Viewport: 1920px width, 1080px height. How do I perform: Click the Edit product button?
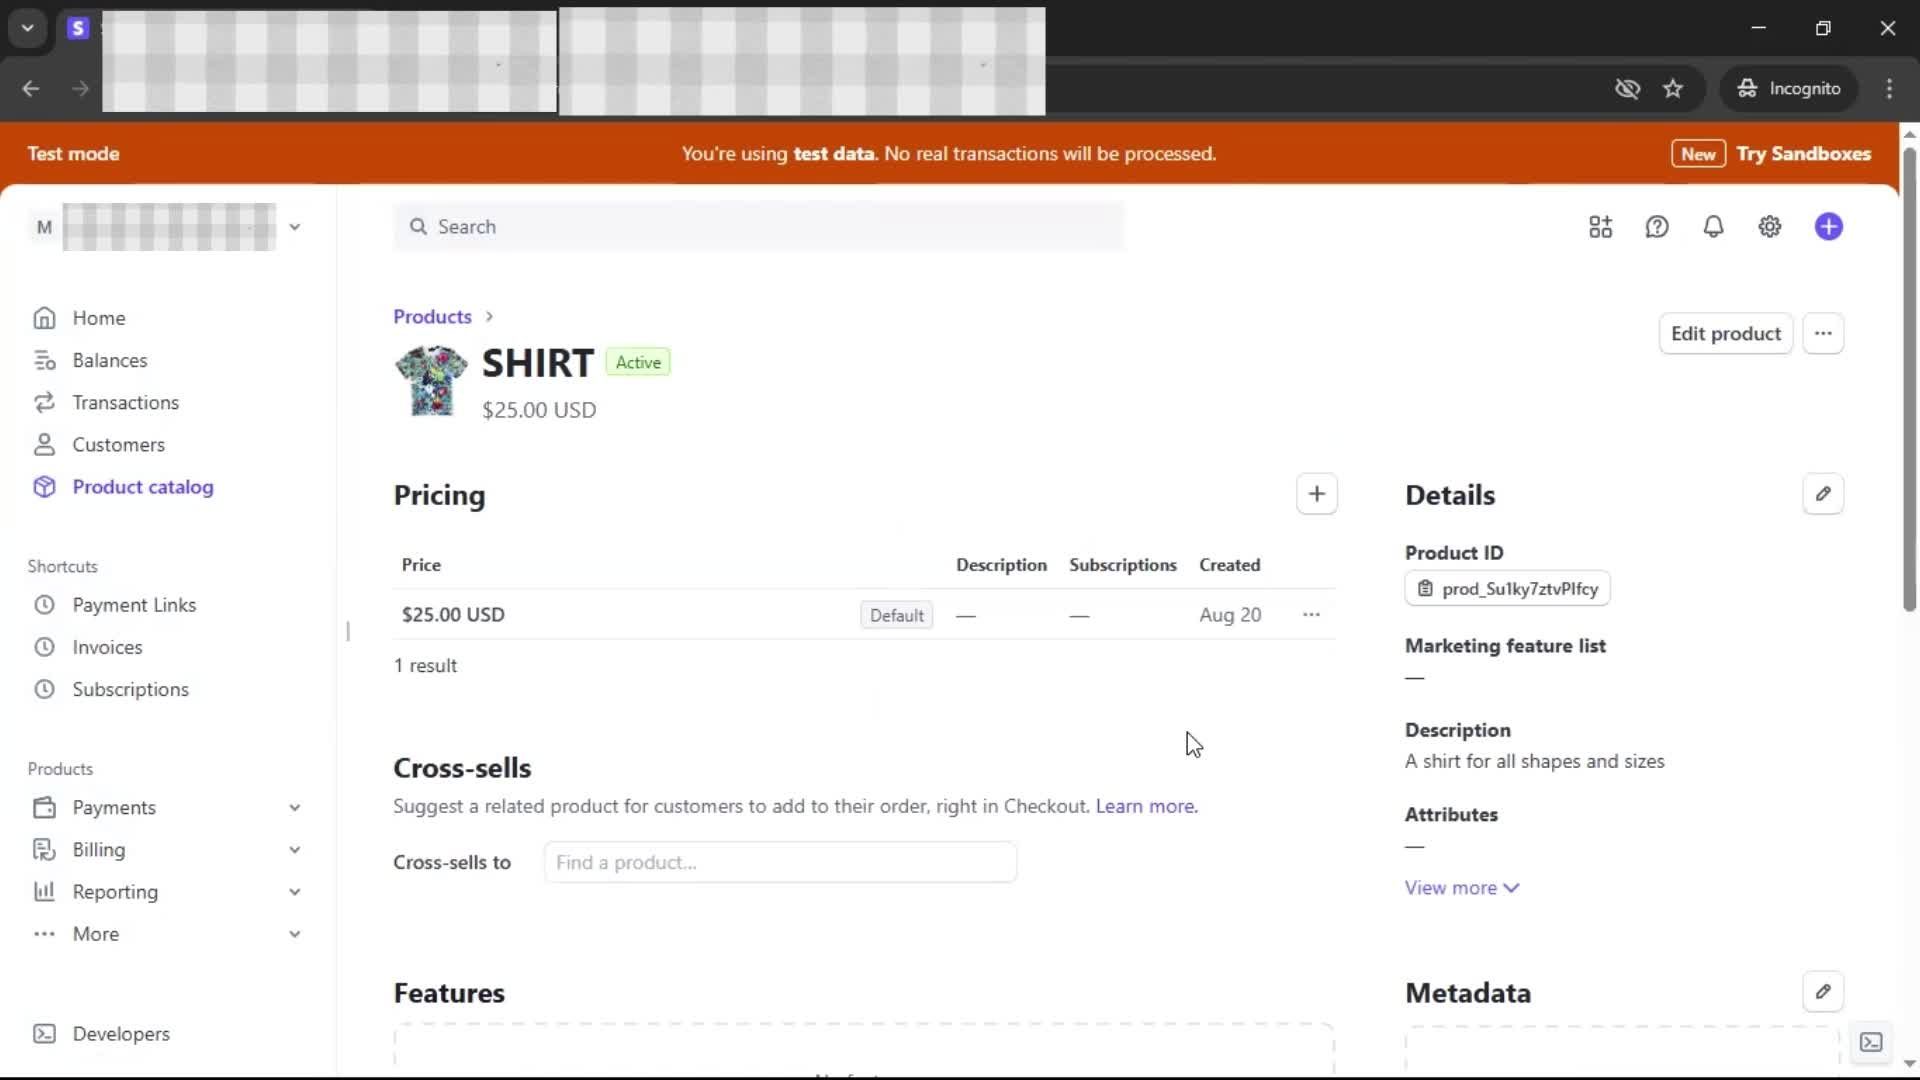pyautogui.click(x=1725, y=334)
